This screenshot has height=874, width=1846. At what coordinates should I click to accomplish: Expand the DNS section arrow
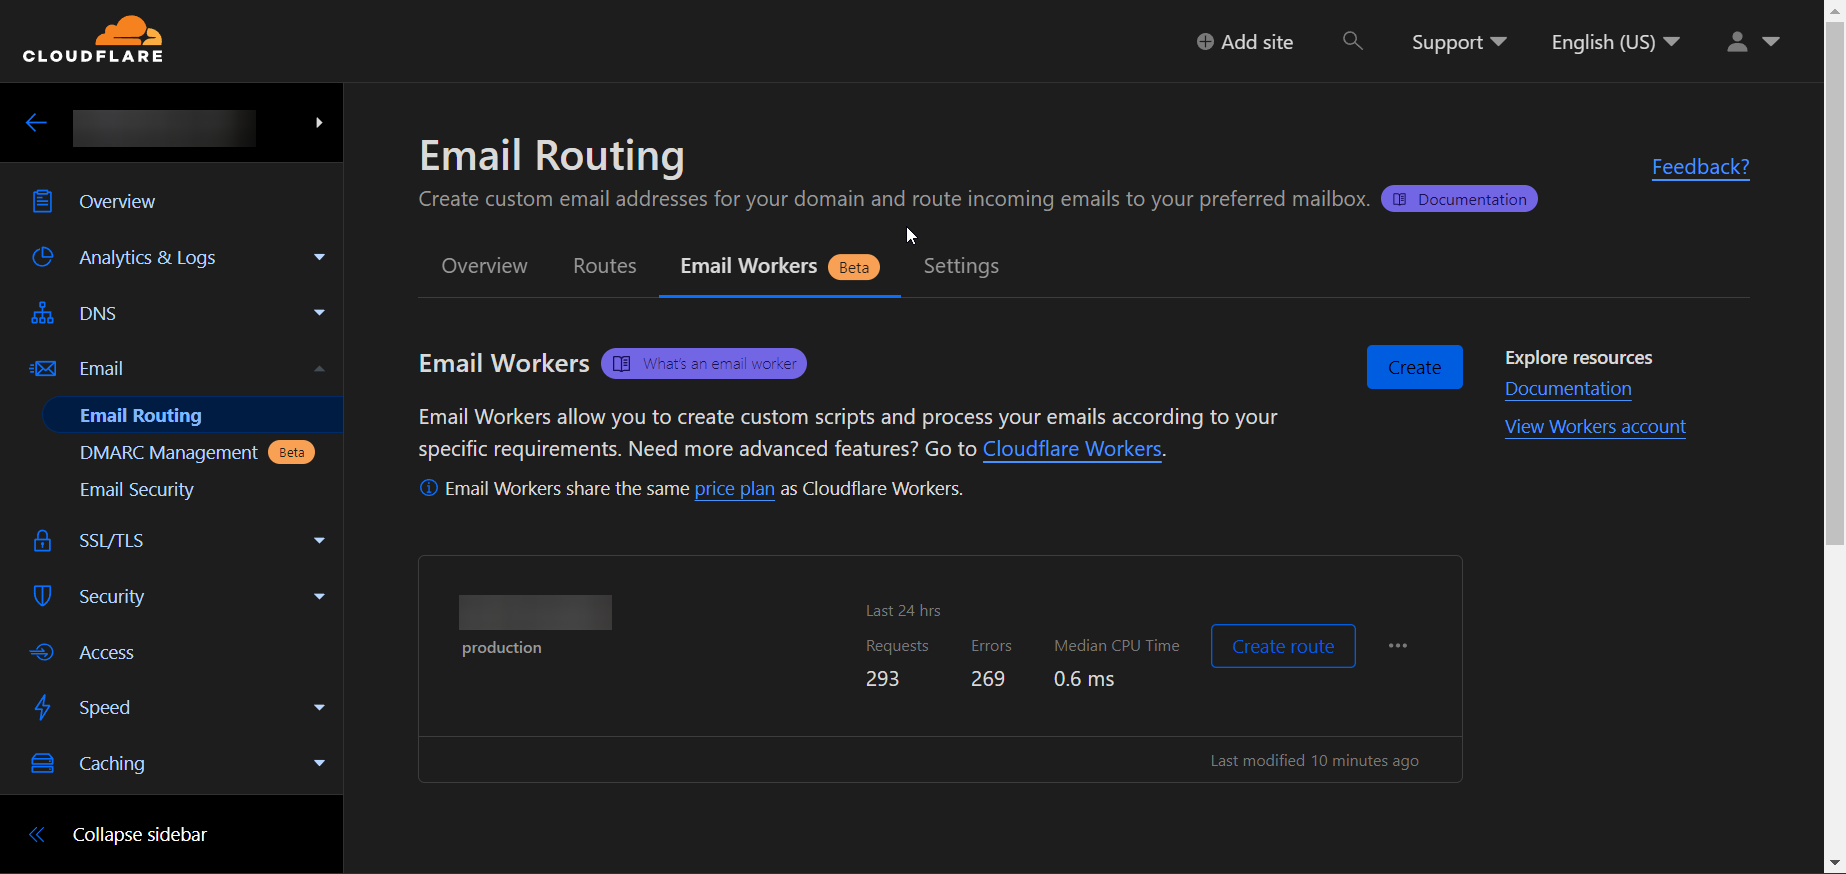[319, 313]
